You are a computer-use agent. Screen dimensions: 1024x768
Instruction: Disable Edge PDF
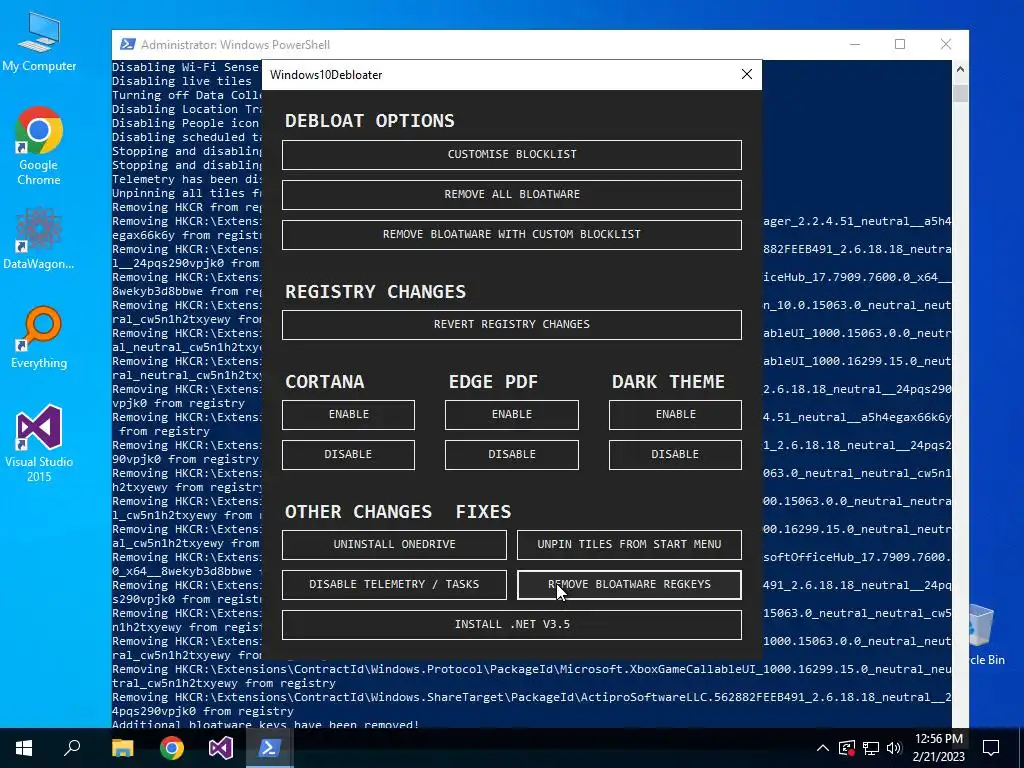click(512, 455)
